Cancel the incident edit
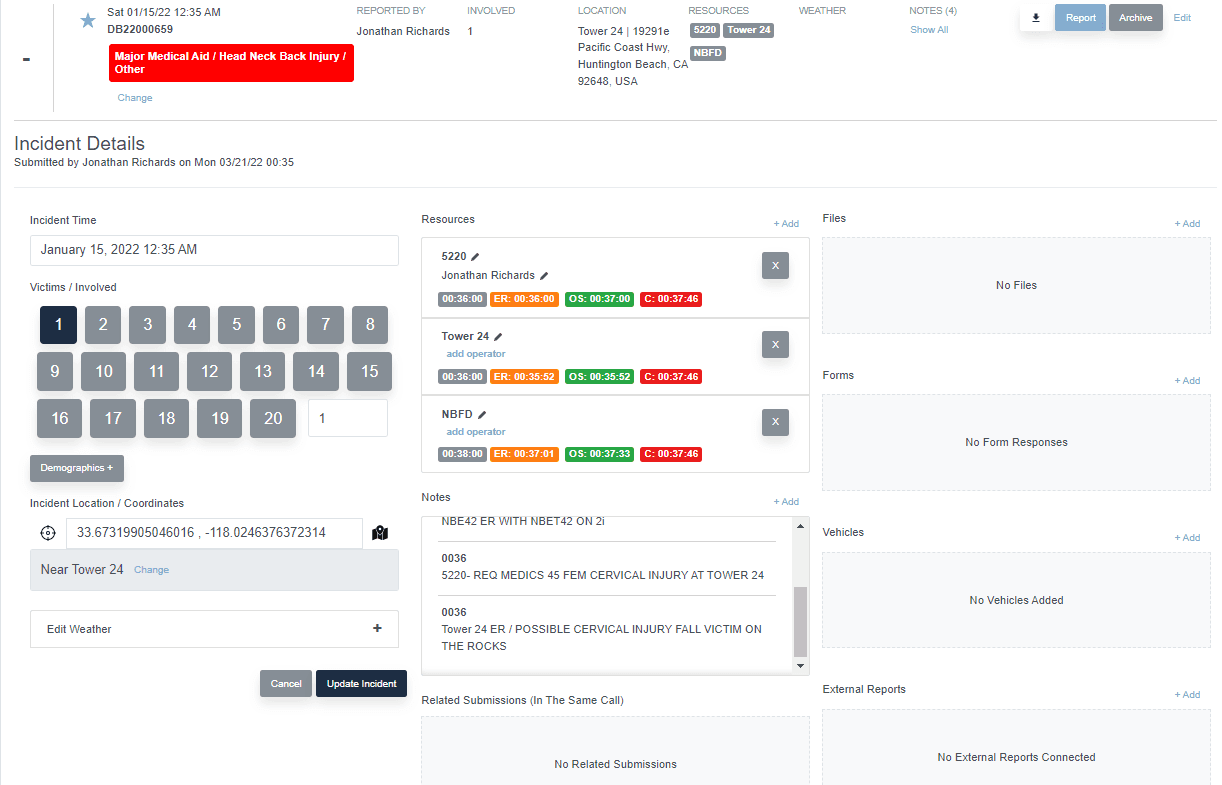This screenshot has height=785, width=1222. tap(286, 683)
